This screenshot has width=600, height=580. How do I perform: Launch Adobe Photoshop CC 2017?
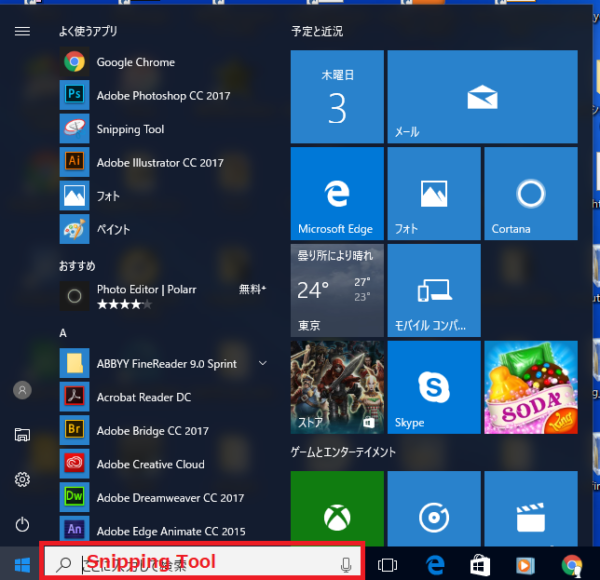(x=163, y=95)
